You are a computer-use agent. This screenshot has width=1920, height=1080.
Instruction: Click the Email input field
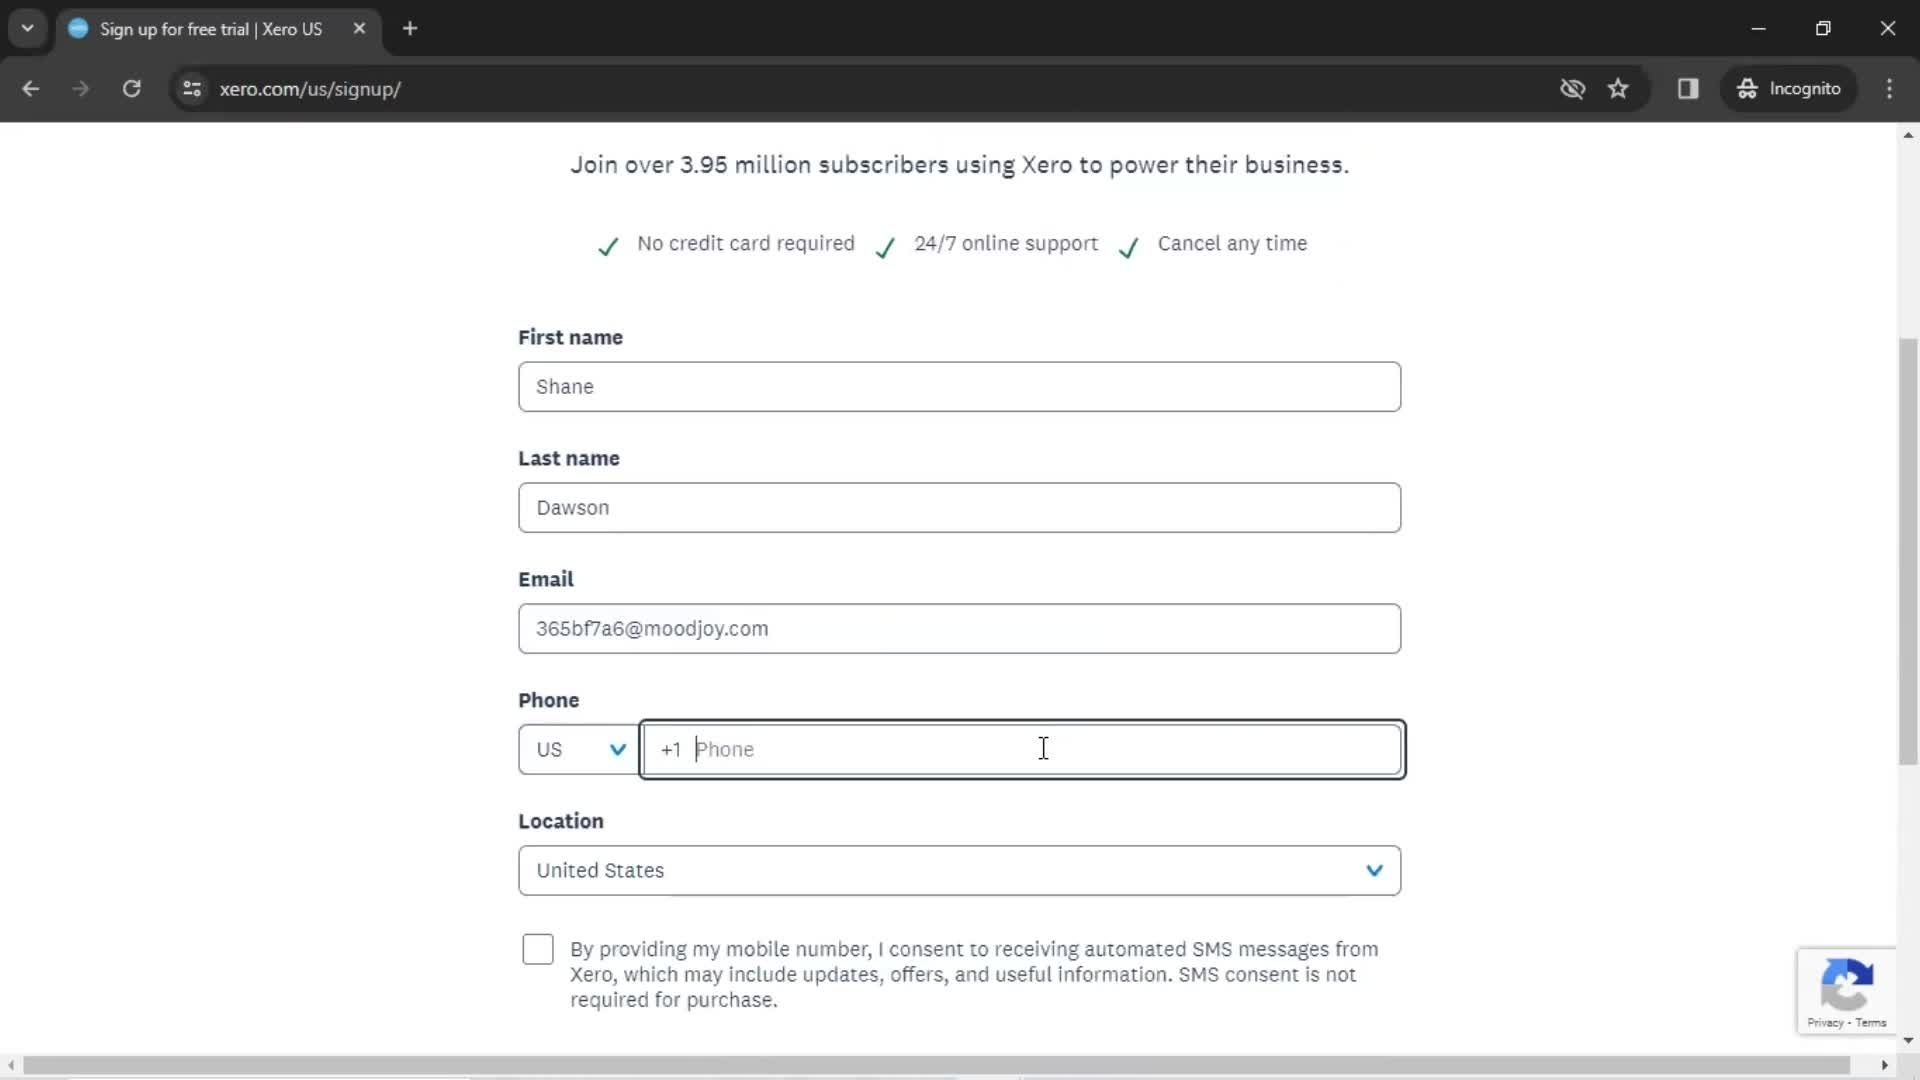tap(959, 629)
